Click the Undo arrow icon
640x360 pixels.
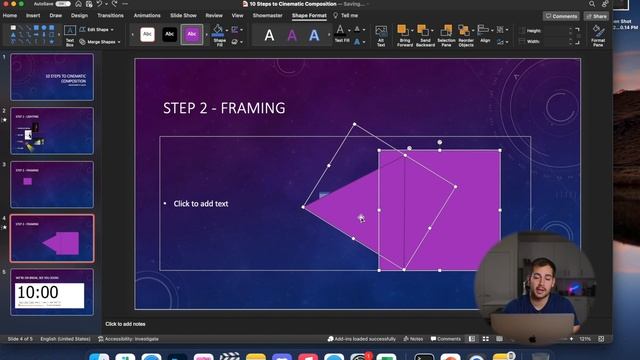pyautogui.click(x=99, y=4)
